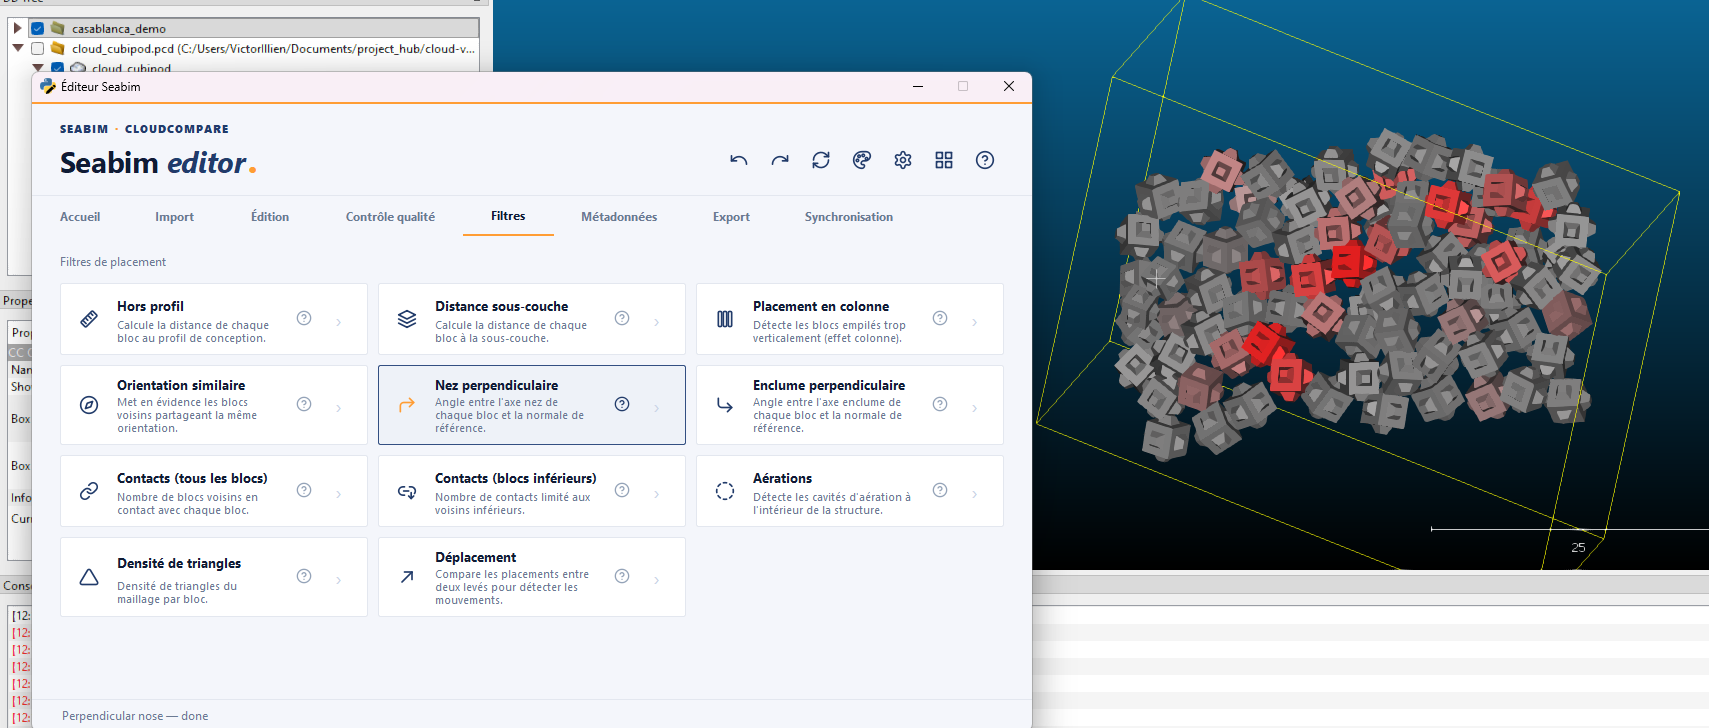This screenshot has height=728, width=1709.
Task: Switch to the Édition tab
Action: (270, 217)
